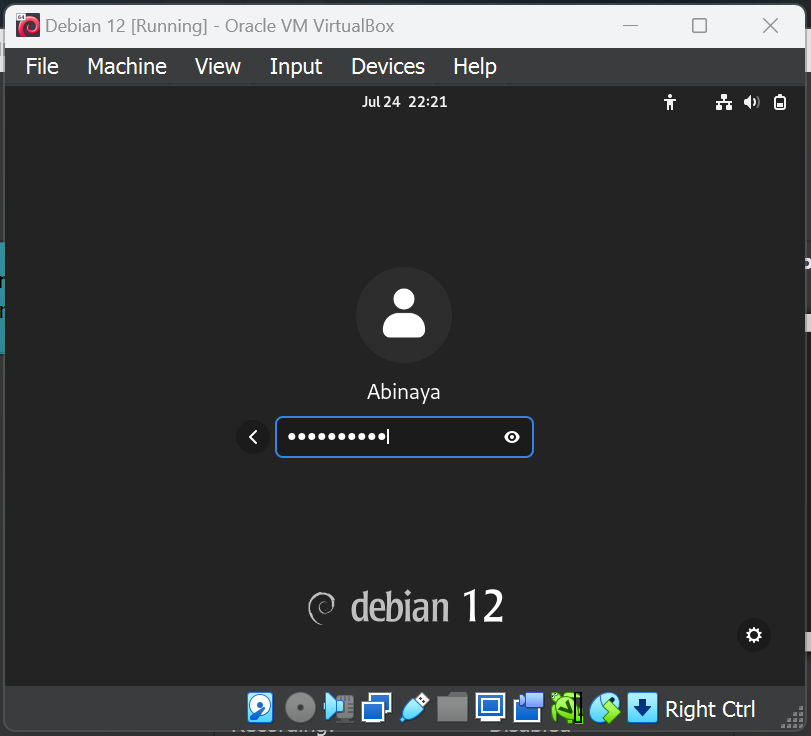Go back to user list with arrow button
Screen dimensions: 811x736
pyautogui.click(x=253, y=437)
